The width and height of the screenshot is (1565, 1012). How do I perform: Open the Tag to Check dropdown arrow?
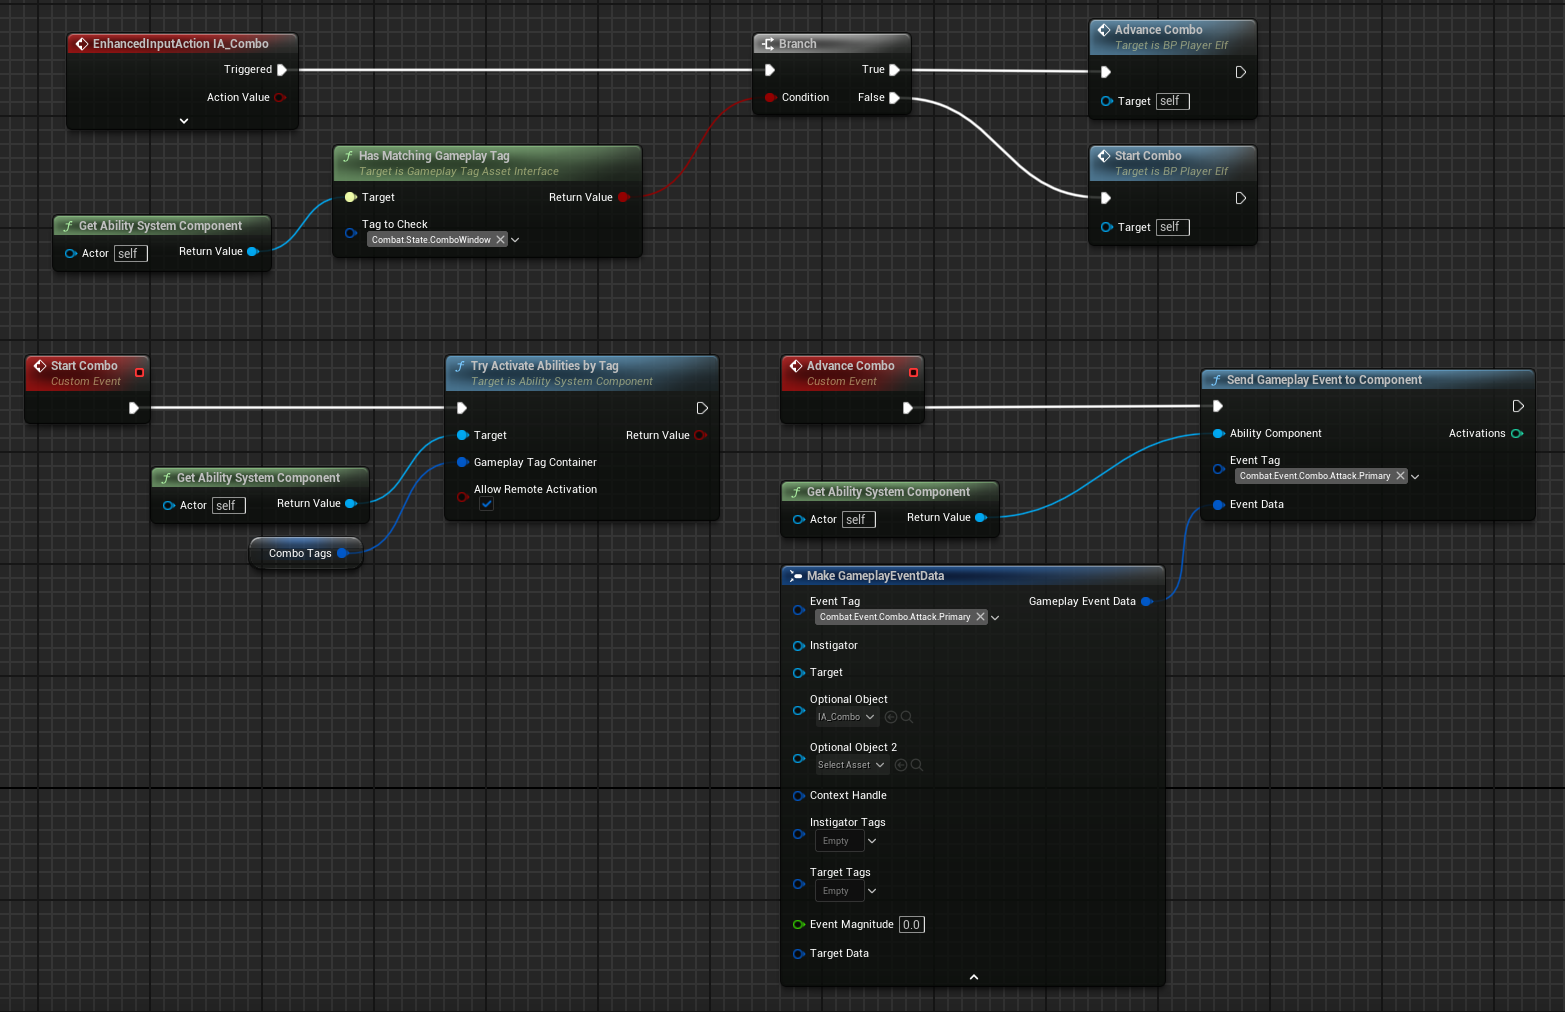[x=515, y=240]
